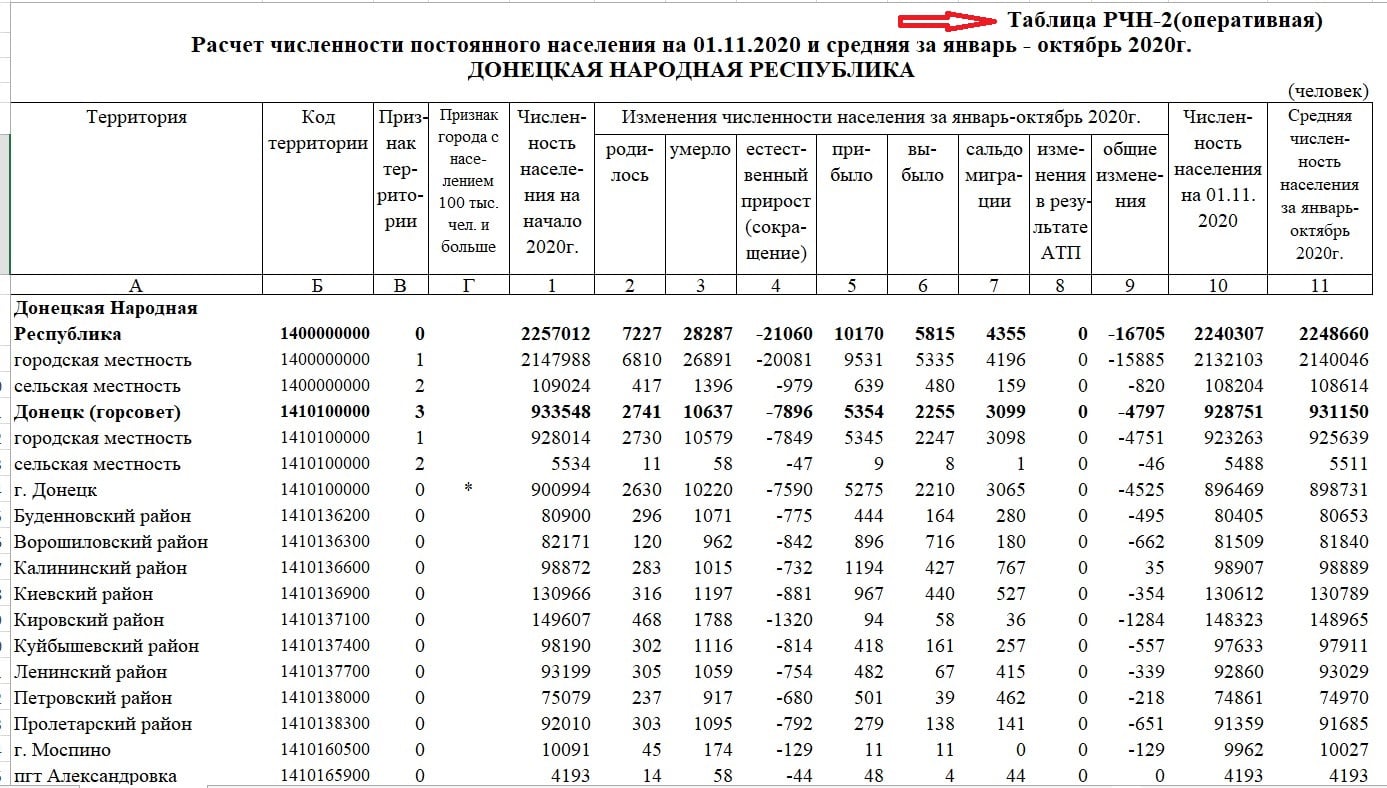Click г. Моспино population value 9962

(x=1243, y=750)
